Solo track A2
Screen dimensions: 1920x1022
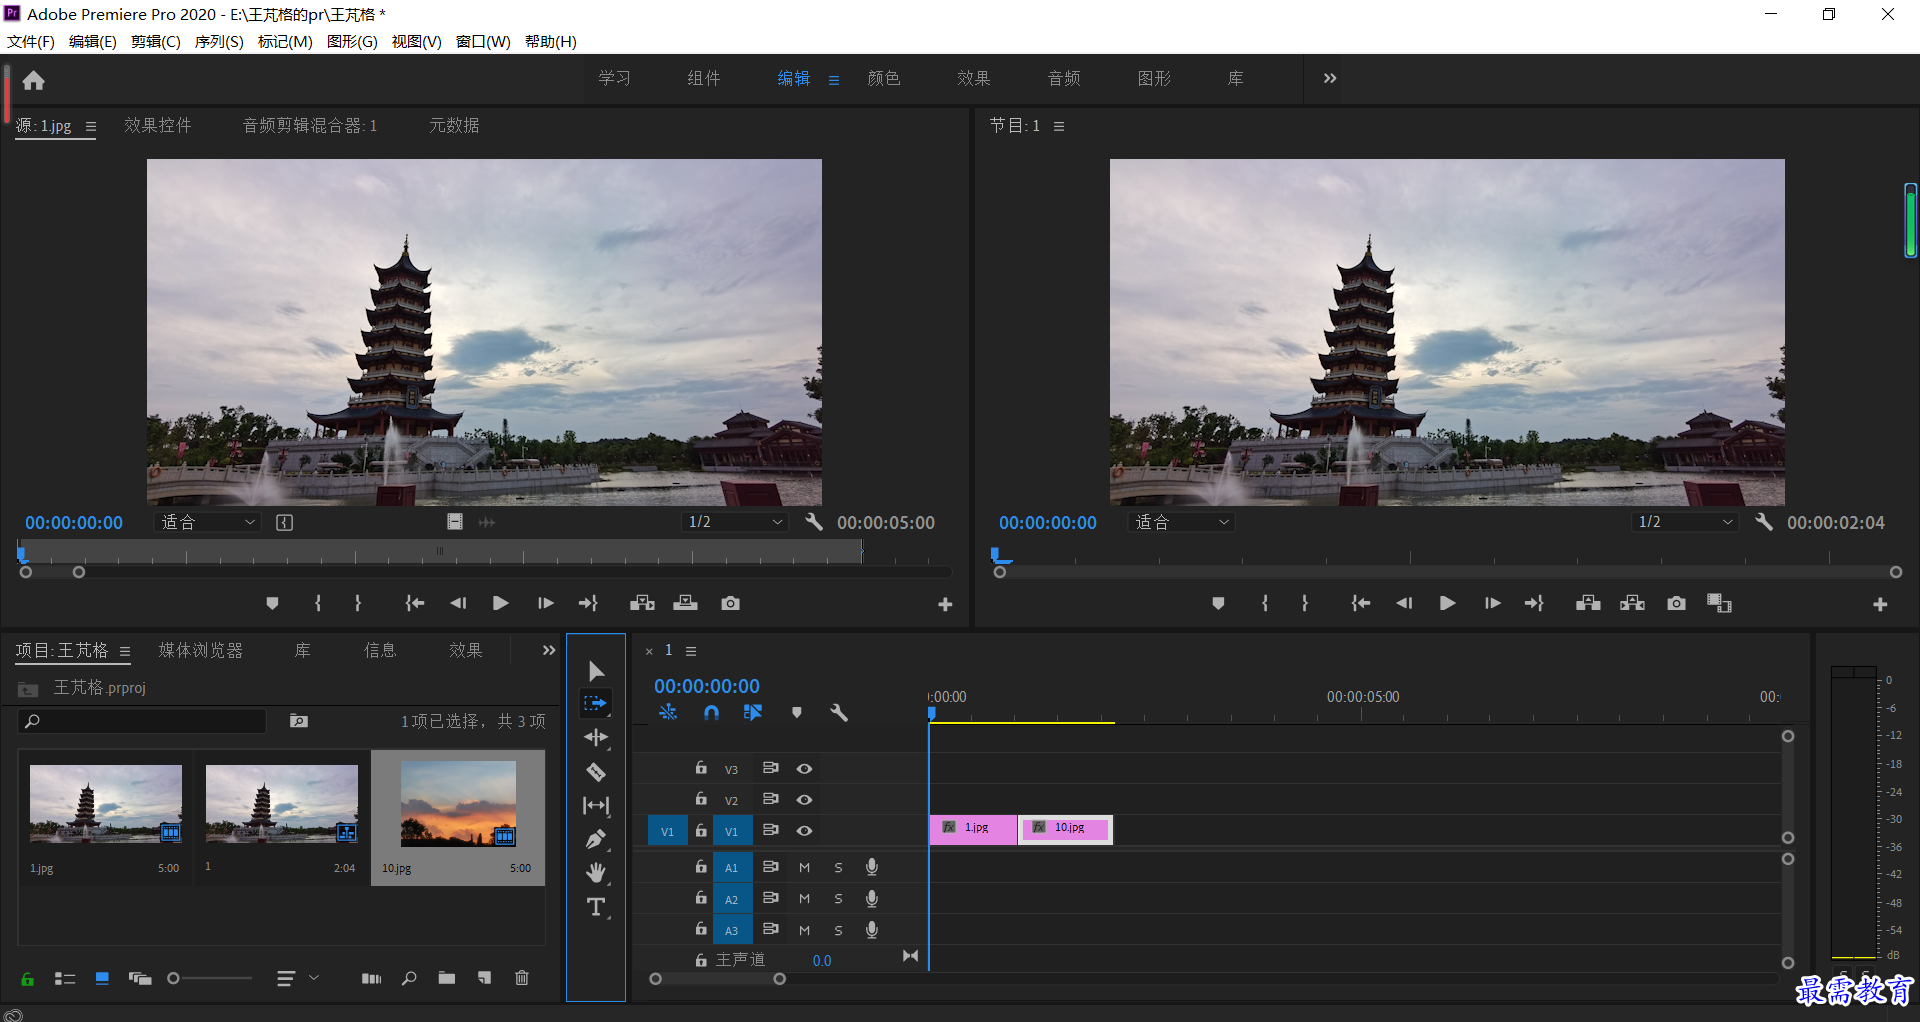[x=838, y=899]
